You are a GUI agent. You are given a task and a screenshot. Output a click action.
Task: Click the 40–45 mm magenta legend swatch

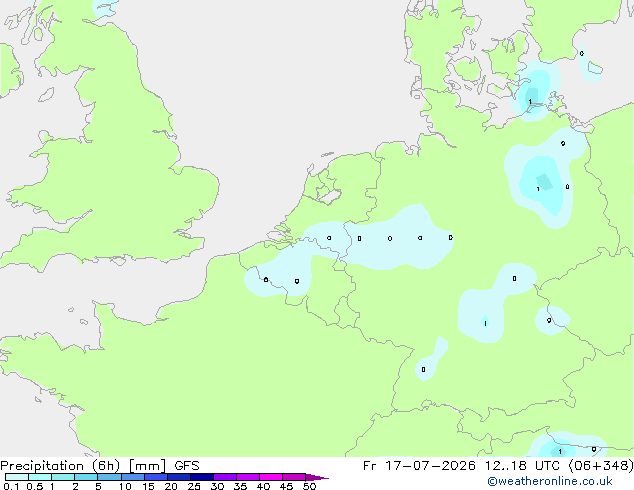[x=271, y=477]
